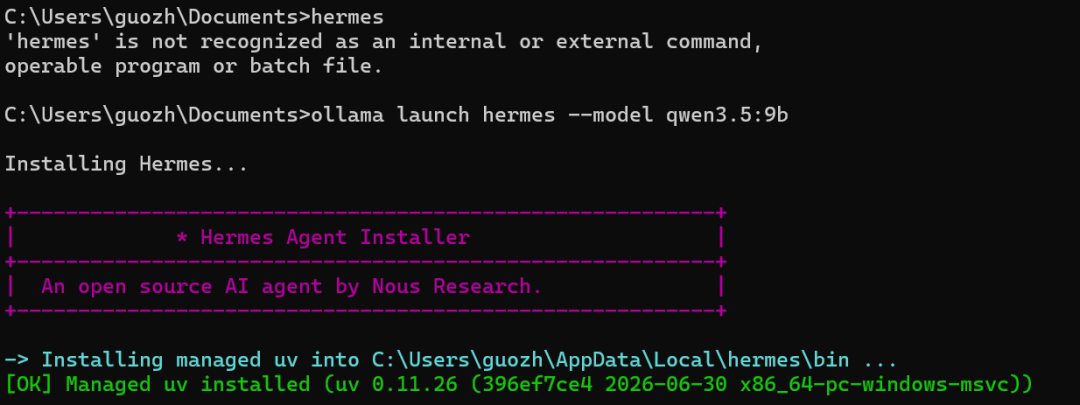This screenshot has width=1080, height=405.
Task: Click the '->' arrow before 'Installing managed uv'
Action: 17,360
